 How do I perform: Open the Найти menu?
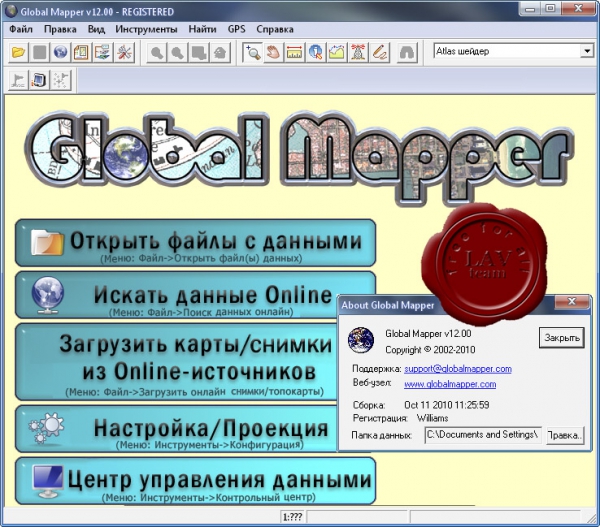[202, 29]
